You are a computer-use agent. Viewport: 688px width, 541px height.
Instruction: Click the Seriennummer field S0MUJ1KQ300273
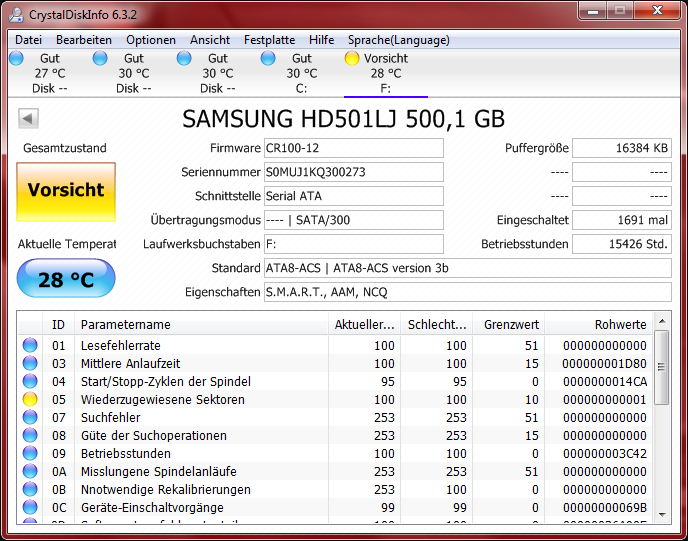[x=354, y=172]
